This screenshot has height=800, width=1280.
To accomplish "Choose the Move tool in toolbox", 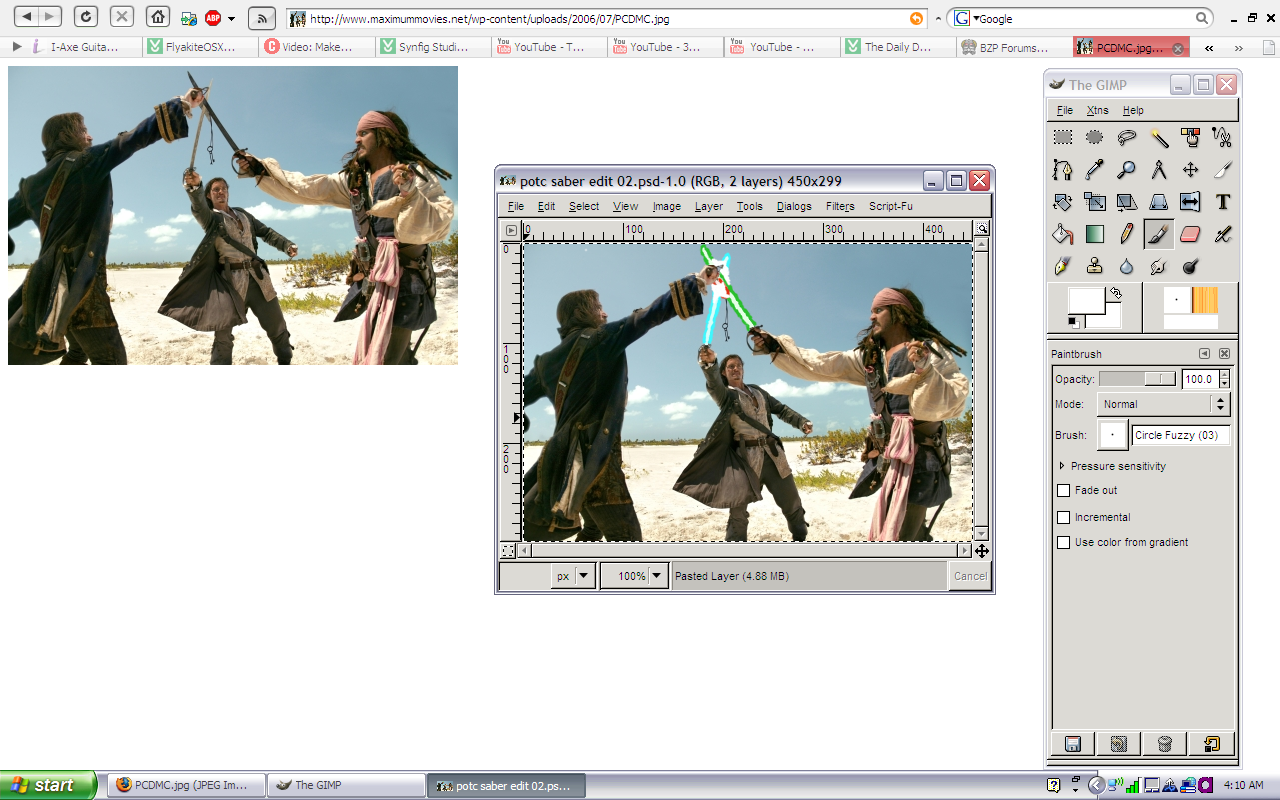I will point(1190,170).
